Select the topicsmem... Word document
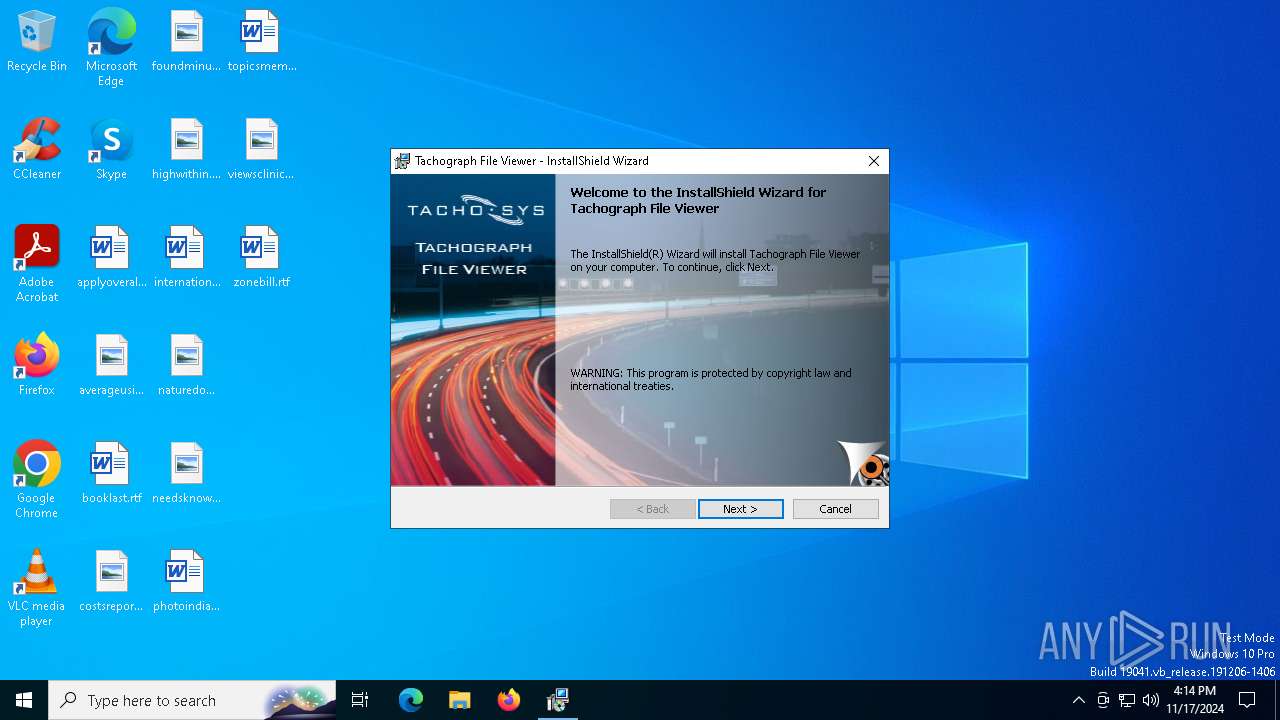The image size is (1280, 720). pos(261,42)
